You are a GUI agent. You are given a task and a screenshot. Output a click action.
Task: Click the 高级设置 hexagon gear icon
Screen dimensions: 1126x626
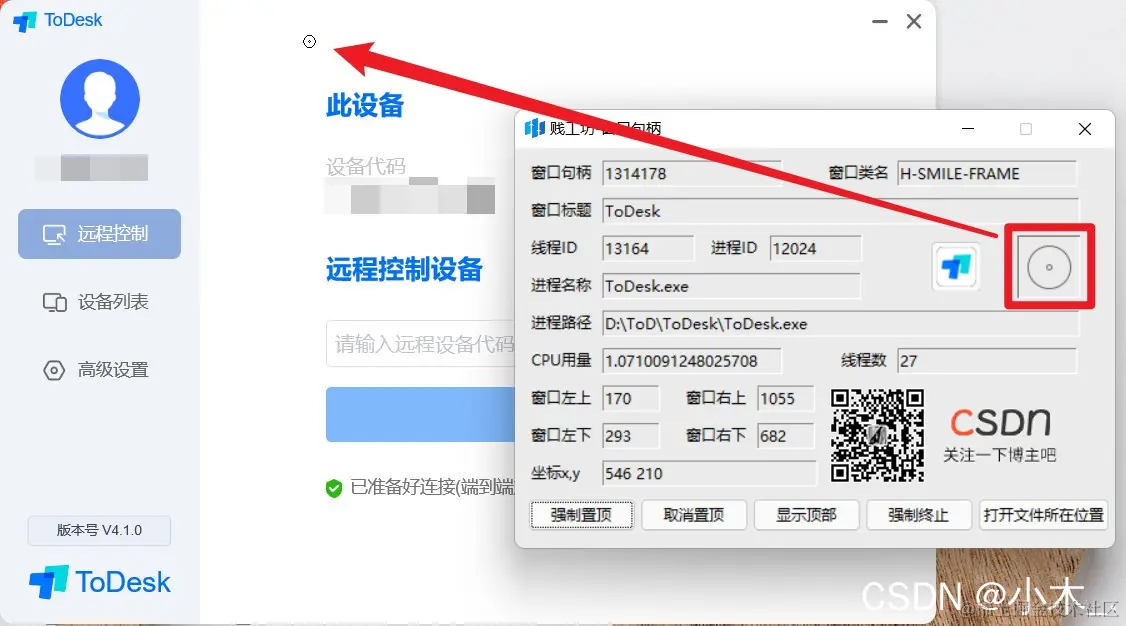pos(55,370)
